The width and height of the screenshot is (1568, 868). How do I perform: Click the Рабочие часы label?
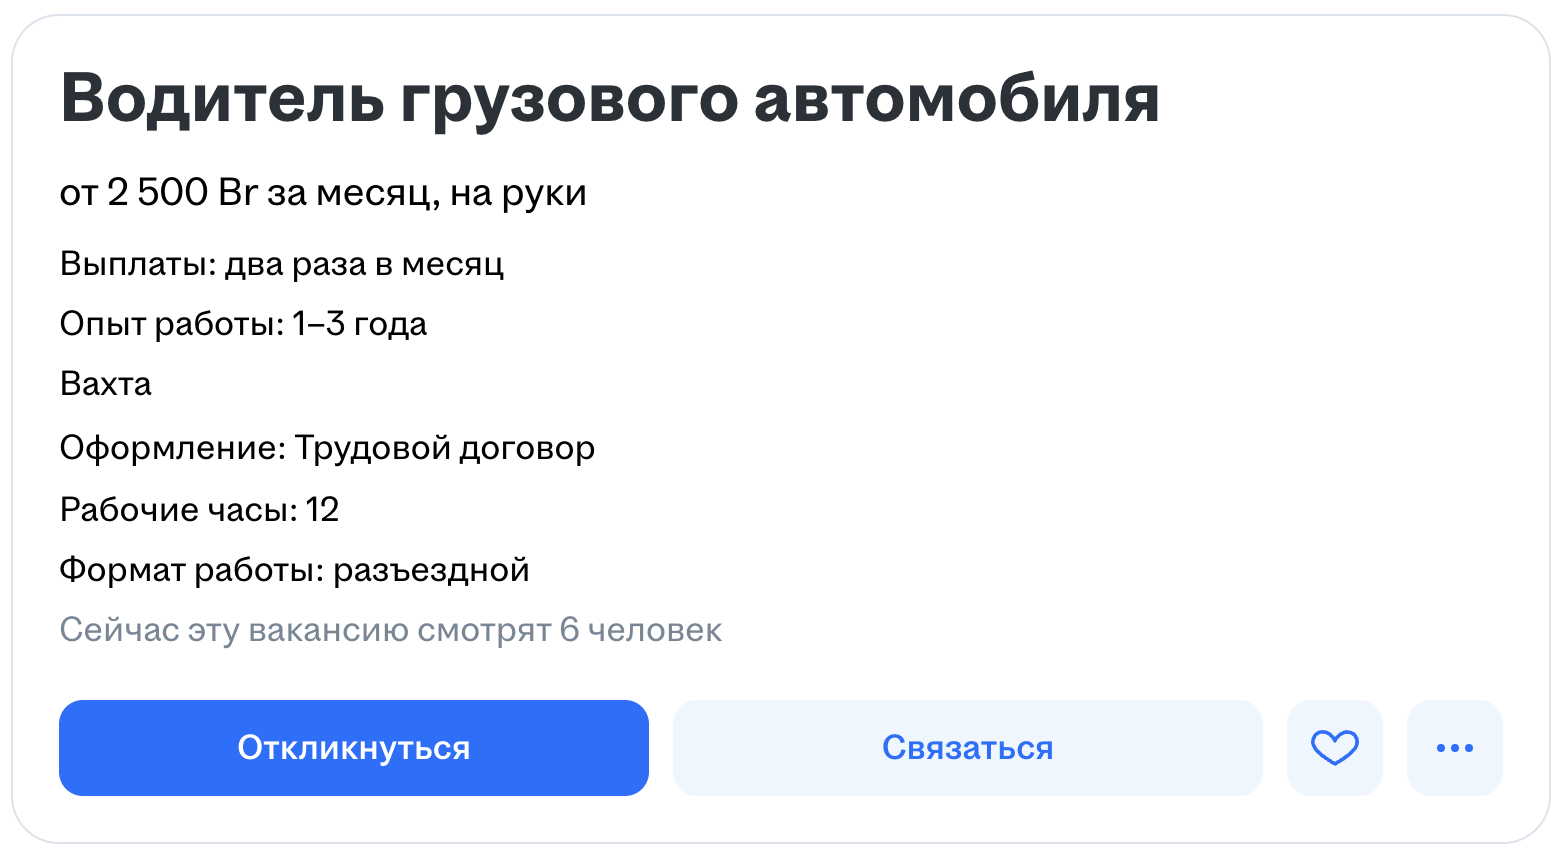(x=178, y=510)
